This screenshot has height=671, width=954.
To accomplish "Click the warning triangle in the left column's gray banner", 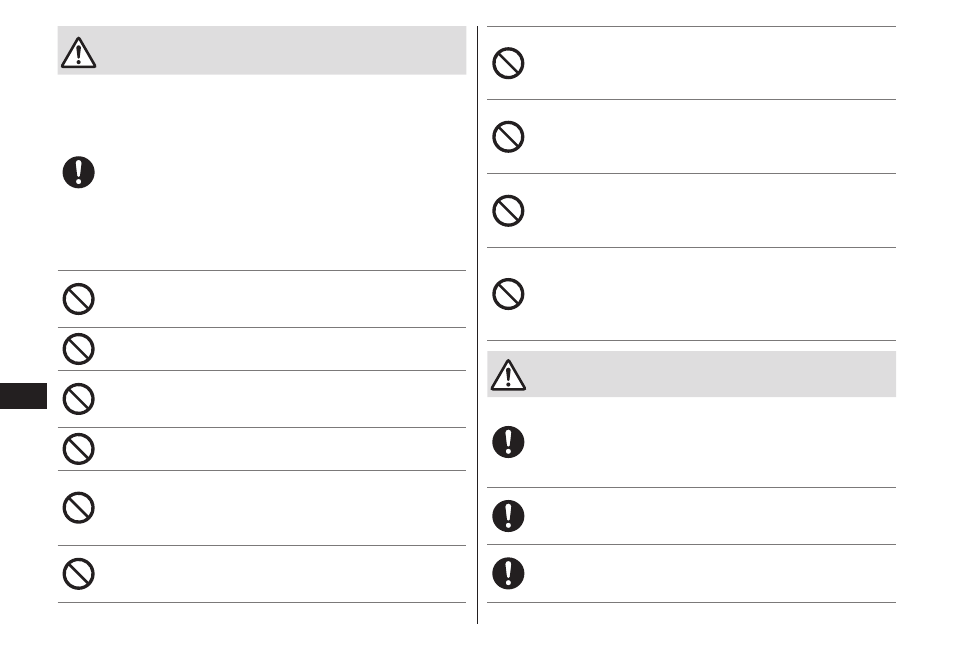I will pyautogui.click(x=78, y=52).
